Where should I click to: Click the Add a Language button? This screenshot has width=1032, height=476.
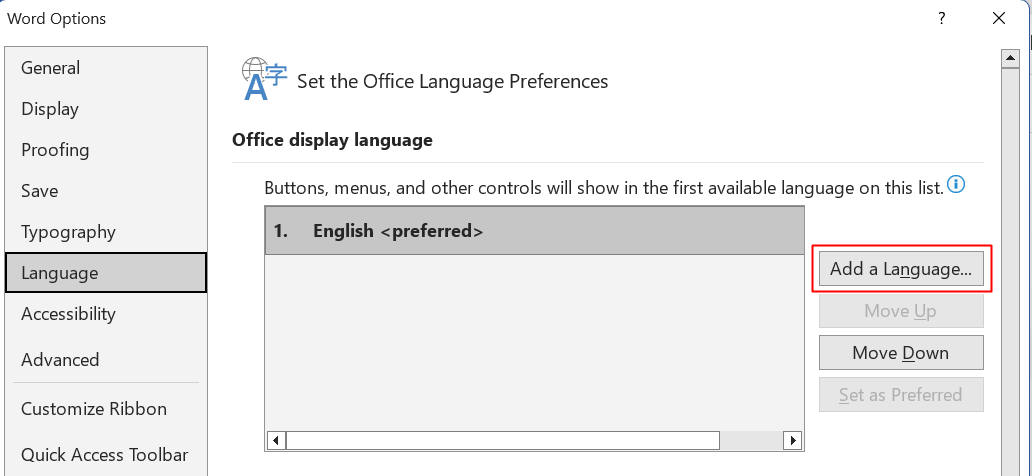(x=901, y=269)
